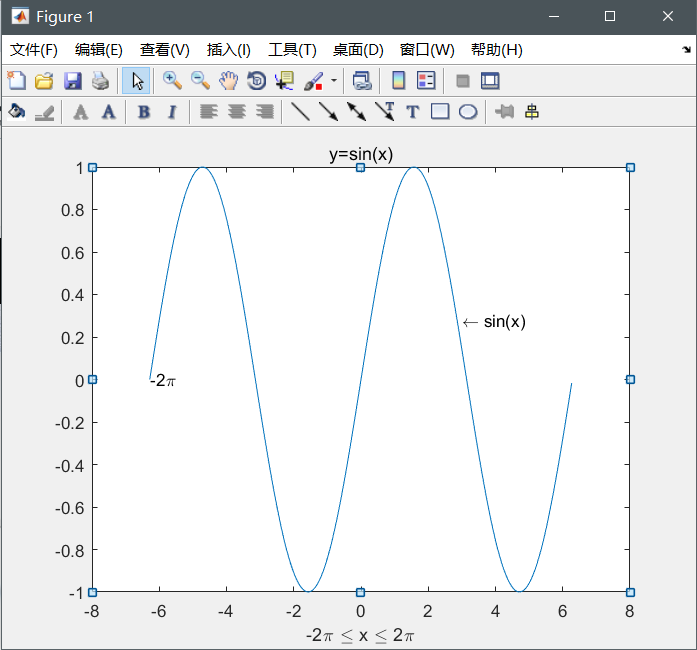
Task: Toggle the Edit Plot arrow tool
Action: (x=137, y=81)
